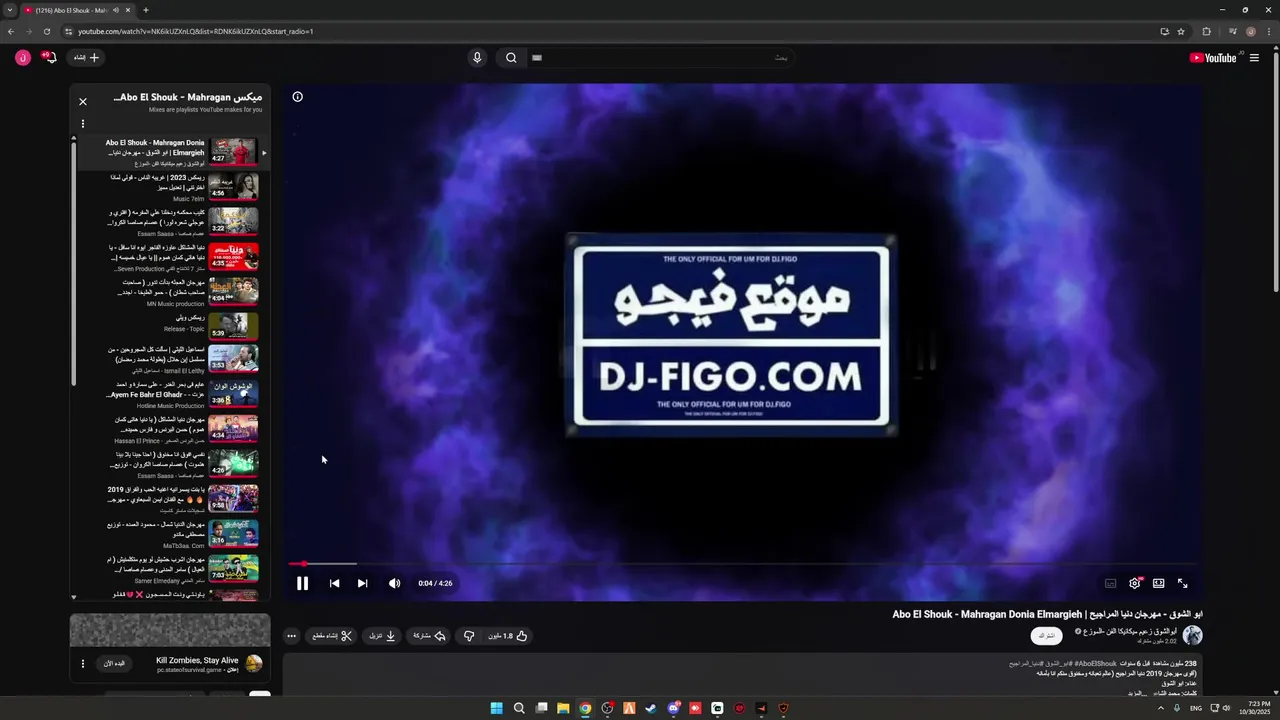Open Discord from the taskbar
The width and height of the screenshot is (1280, 720).
[x=673, y=708]
